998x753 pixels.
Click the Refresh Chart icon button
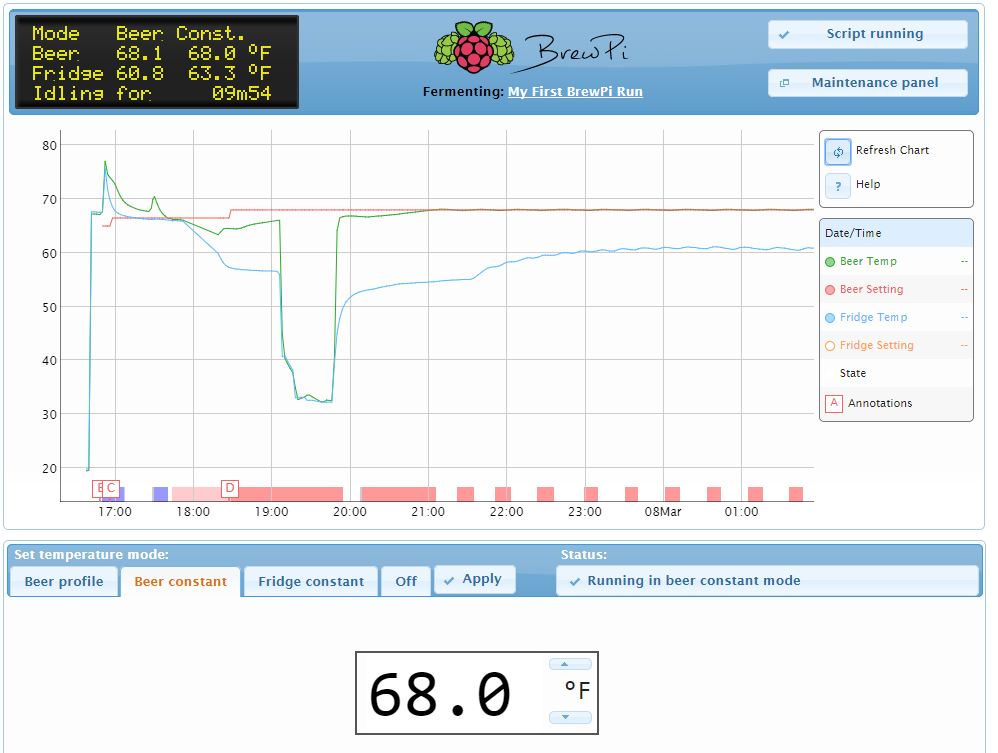(838, 152)
